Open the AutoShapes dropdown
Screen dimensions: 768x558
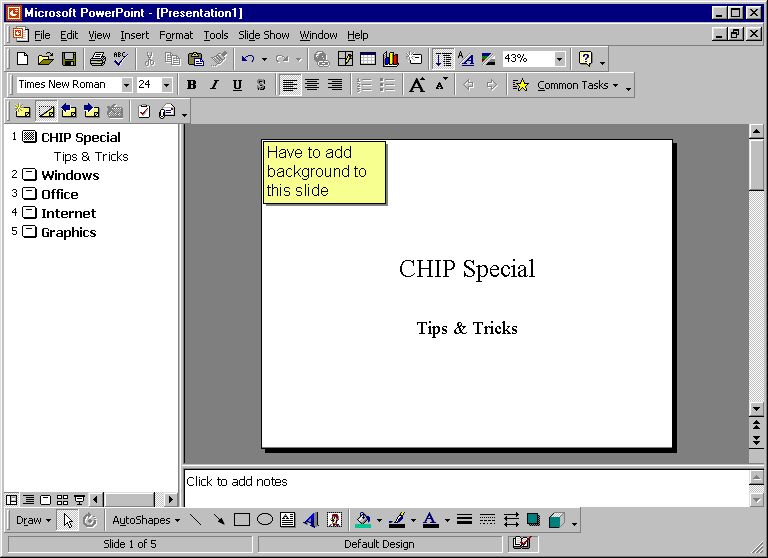pos(146,520)
